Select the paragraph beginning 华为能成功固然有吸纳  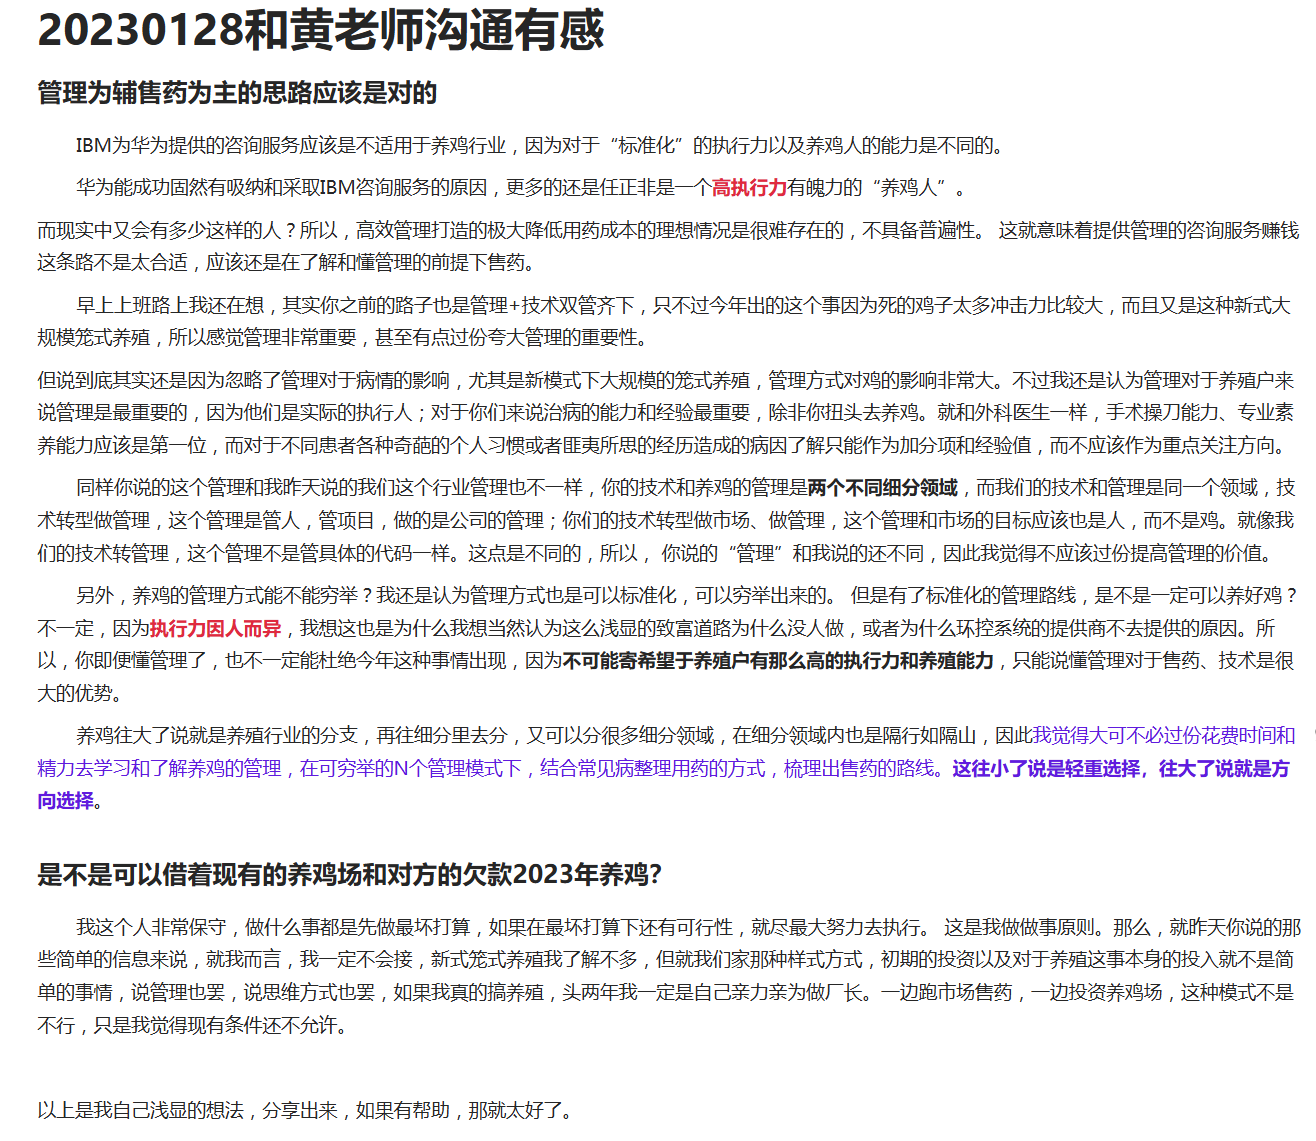(500, 186)
